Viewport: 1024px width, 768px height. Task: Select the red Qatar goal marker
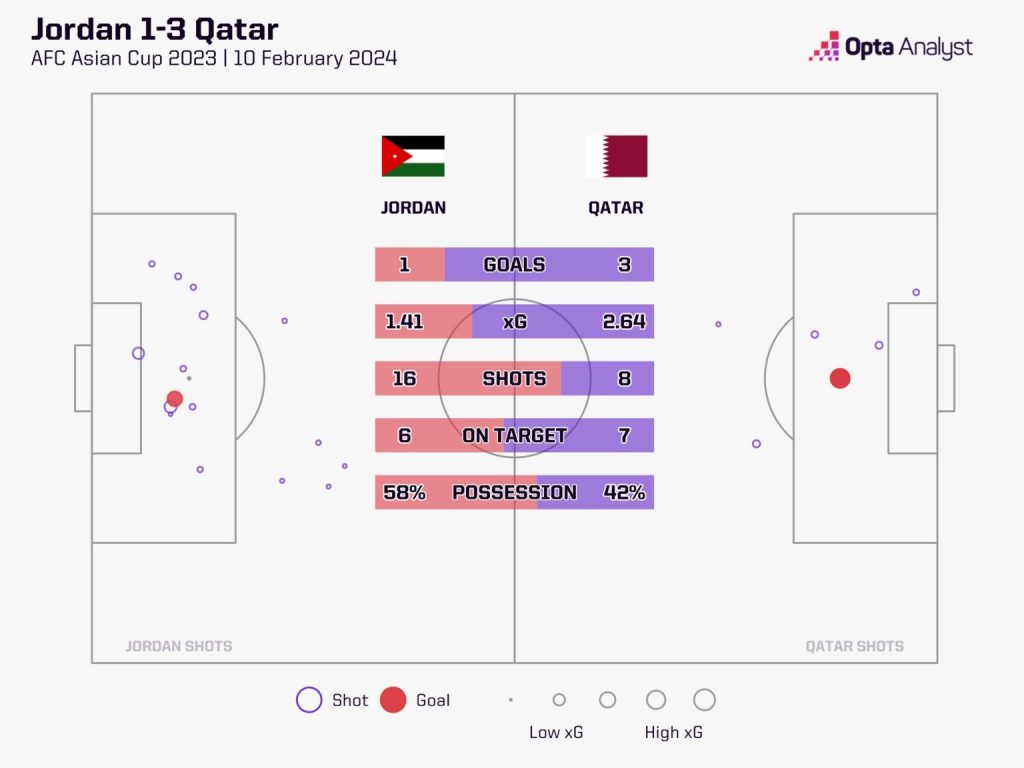tap(840, 378)
